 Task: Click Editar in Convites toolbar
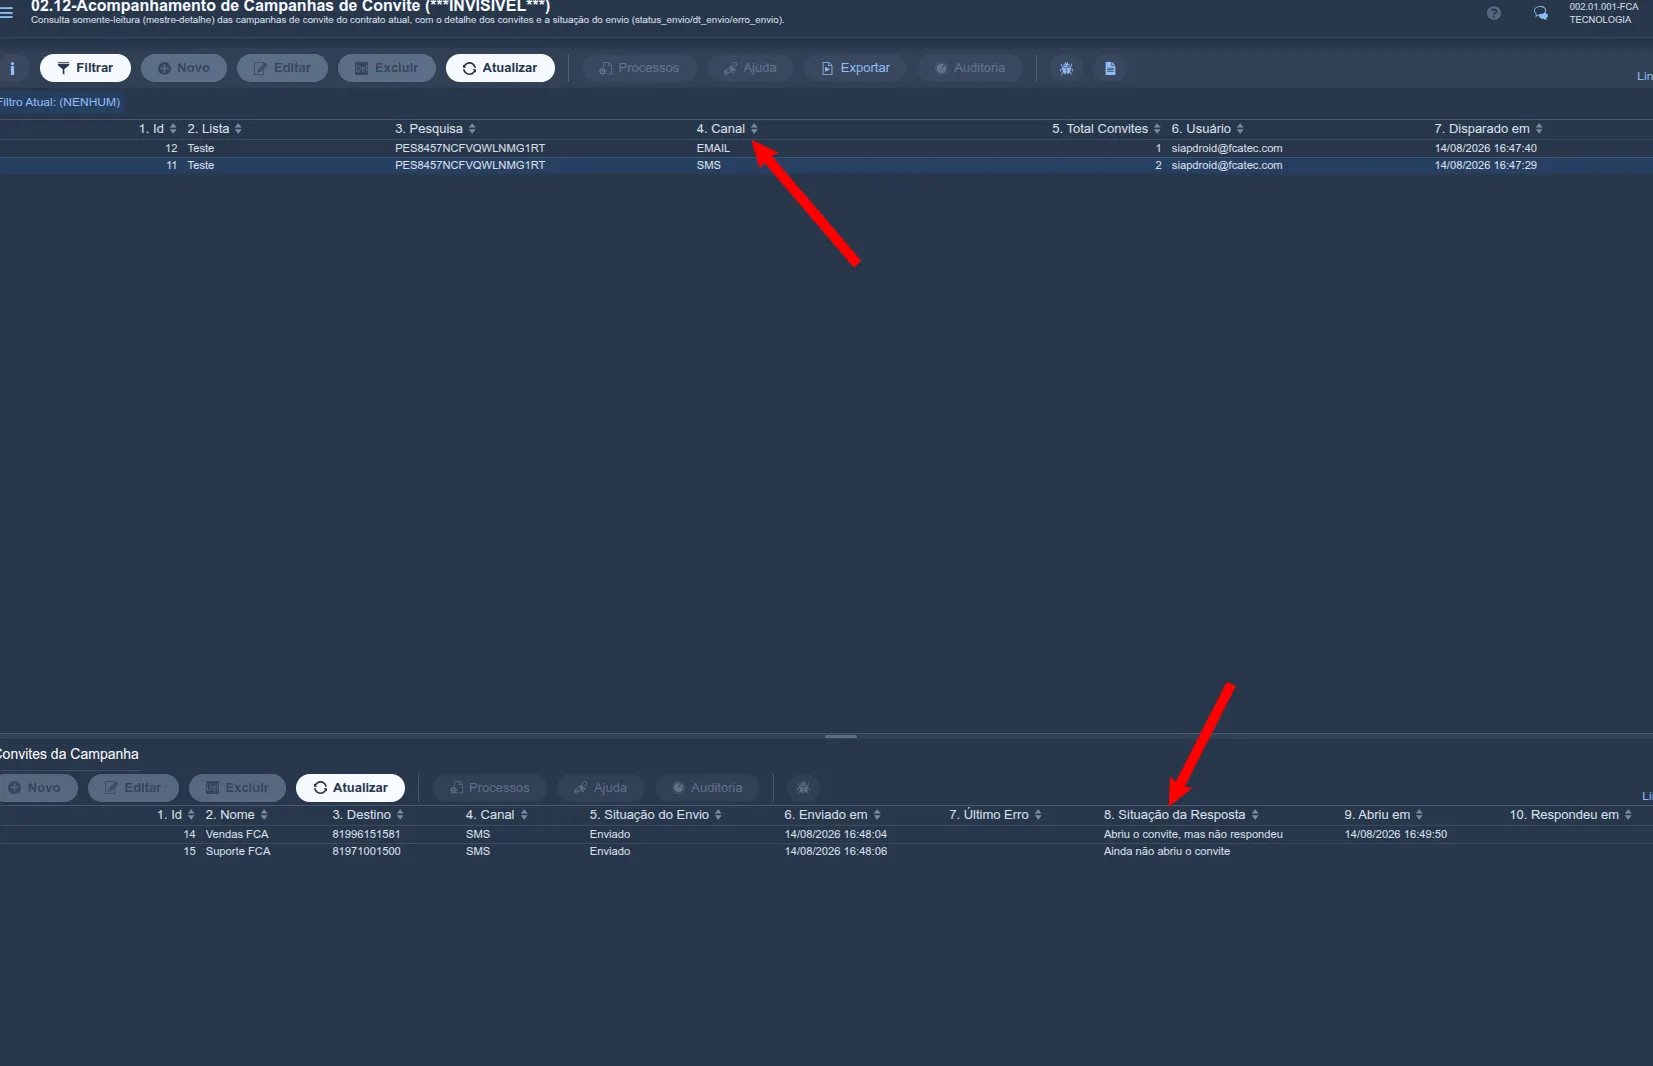point(133,788)
